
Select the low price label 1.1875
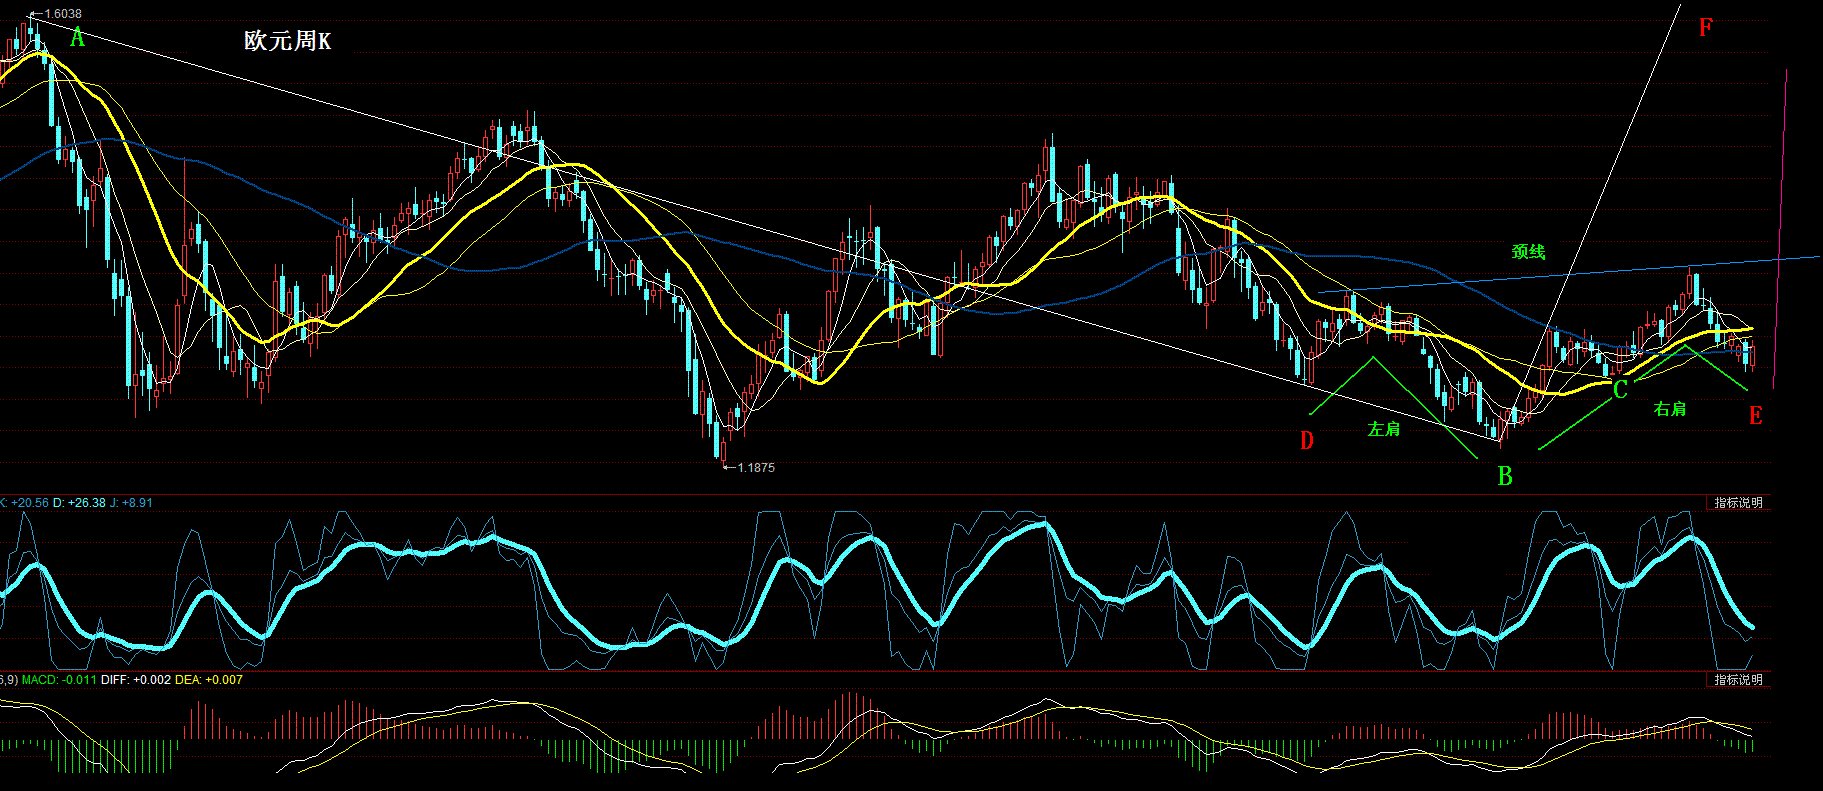point(755,468)
